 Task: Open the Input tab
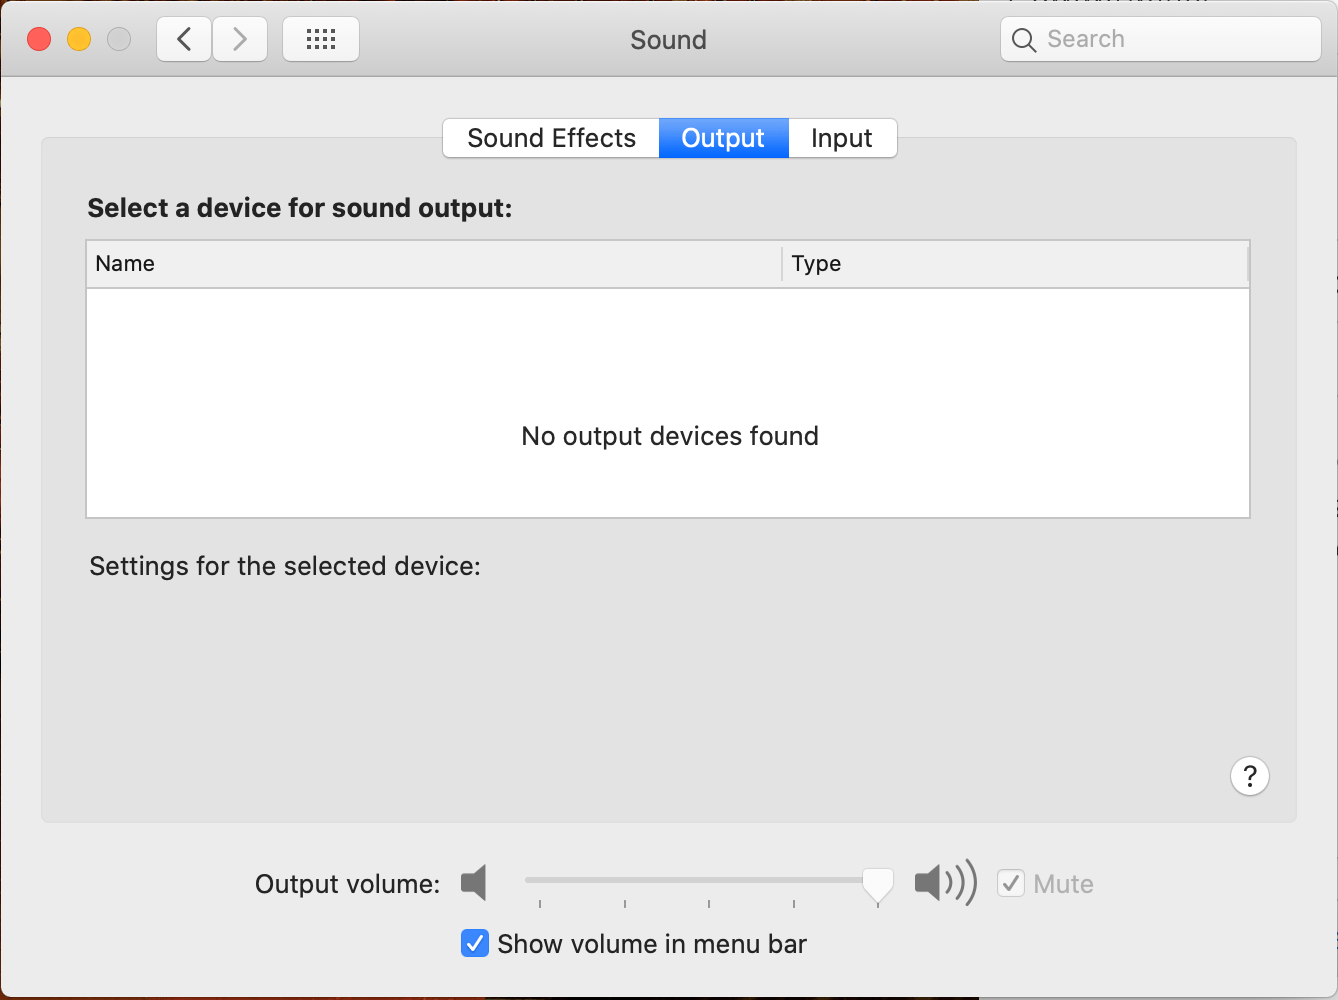[842, 138]
